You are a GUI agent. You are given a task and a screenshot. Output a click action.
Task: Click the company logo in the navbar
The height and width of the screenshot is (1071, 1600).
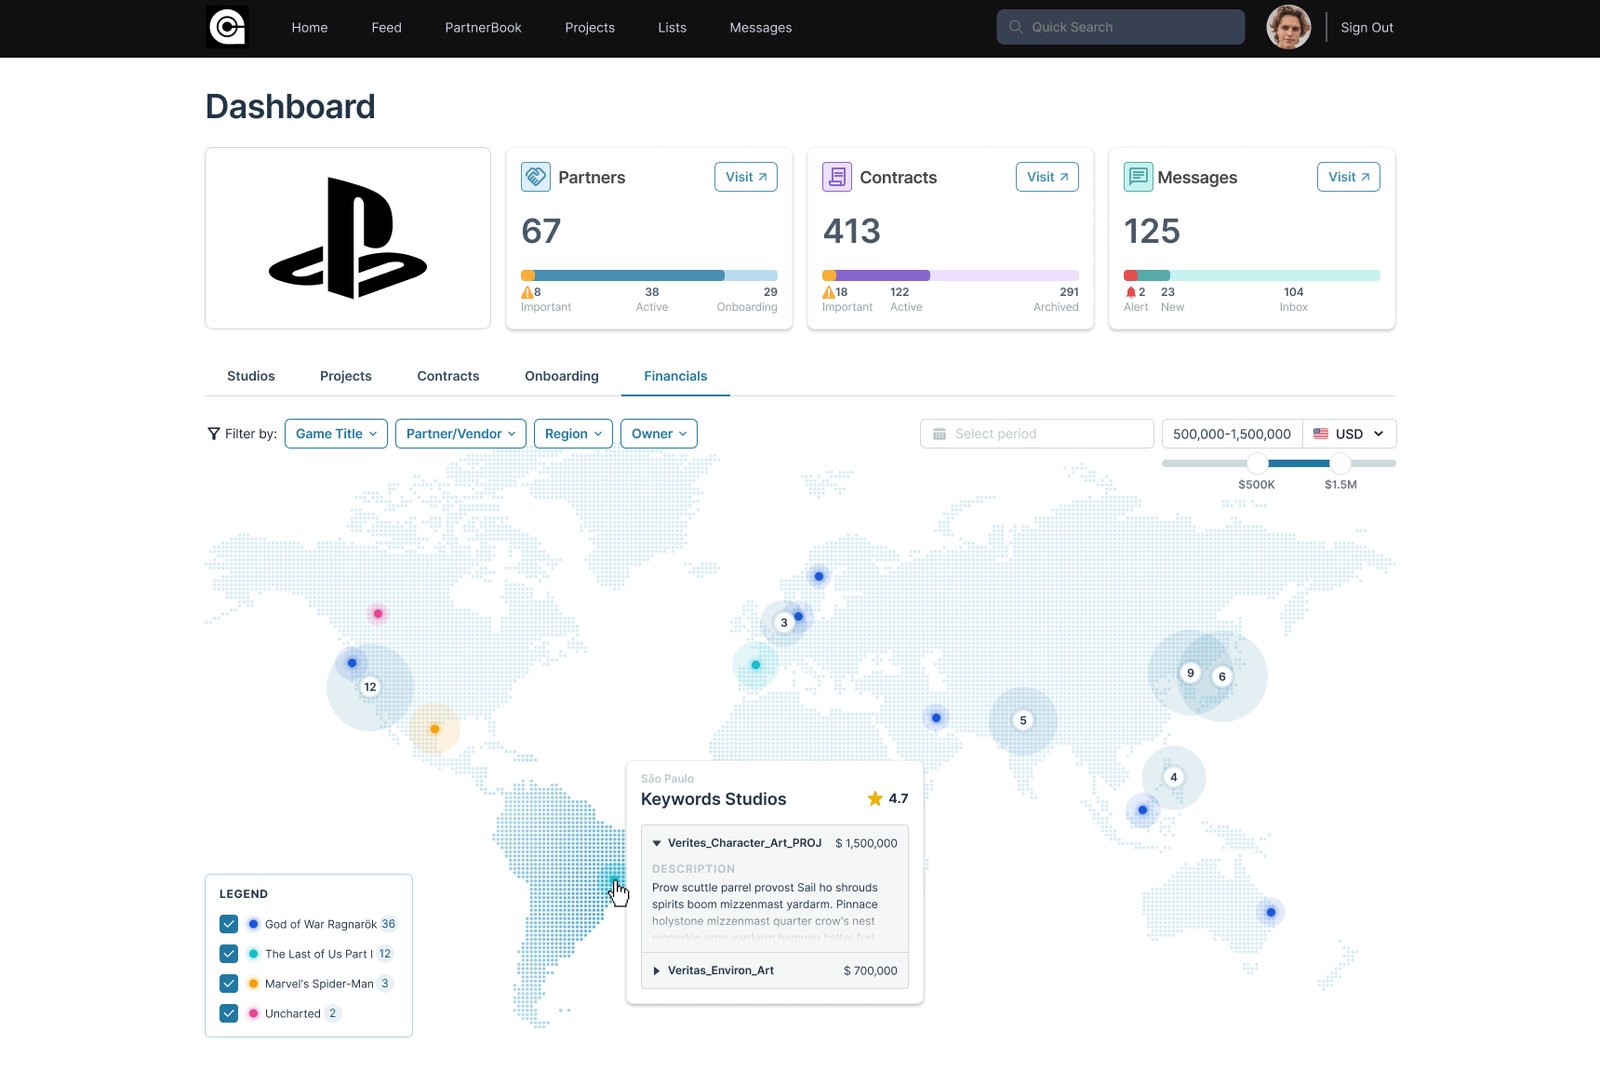click(x=227, y=27)
